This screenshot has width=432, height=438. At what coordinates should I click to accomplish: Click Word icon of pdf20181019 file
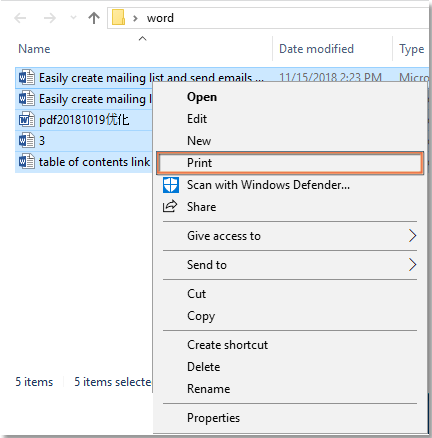(26, 119)
